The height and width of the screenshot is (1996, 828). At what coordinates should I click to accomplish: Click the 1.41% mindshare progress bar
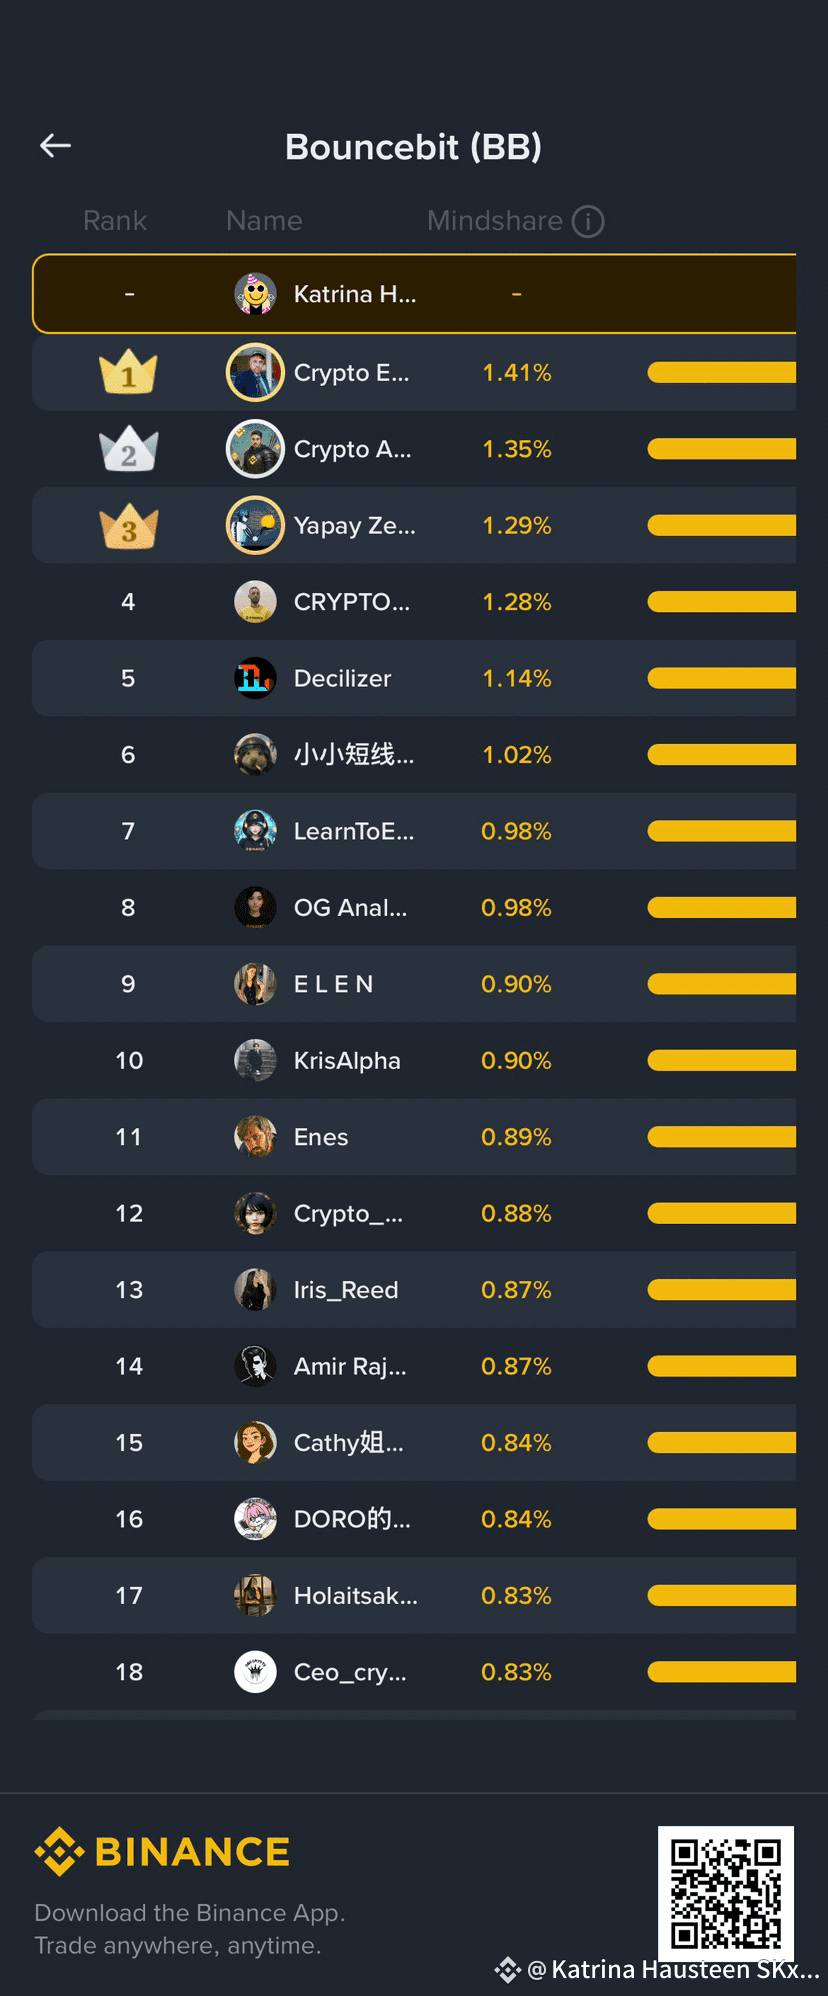721,373
